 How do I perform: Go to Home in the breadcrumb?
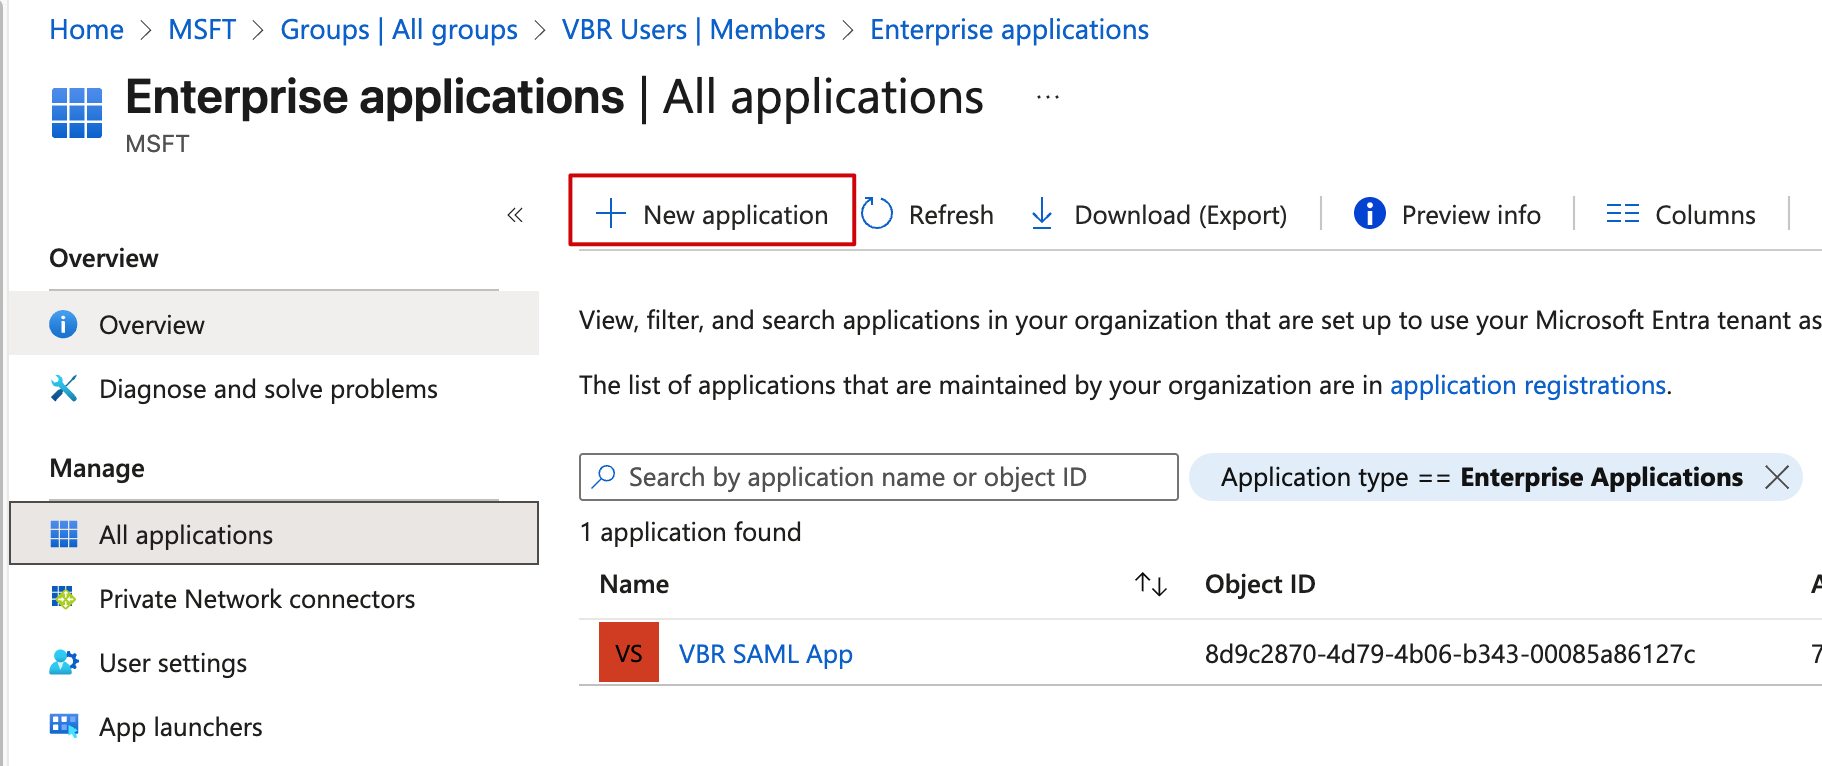86,30
